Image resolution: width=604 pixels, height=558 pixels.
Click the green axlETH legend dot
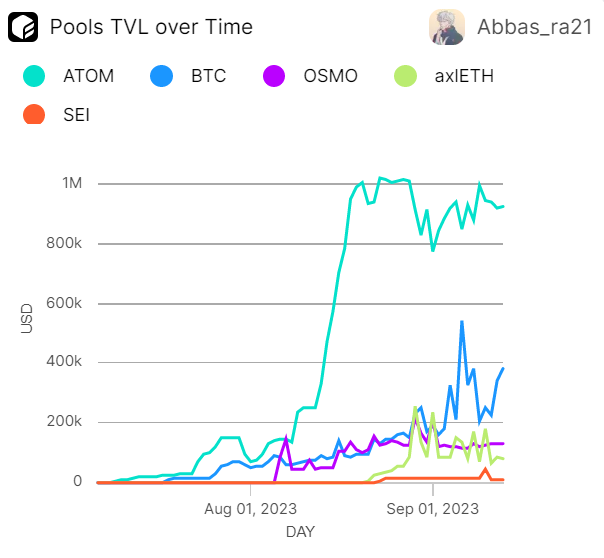[407, 75]
